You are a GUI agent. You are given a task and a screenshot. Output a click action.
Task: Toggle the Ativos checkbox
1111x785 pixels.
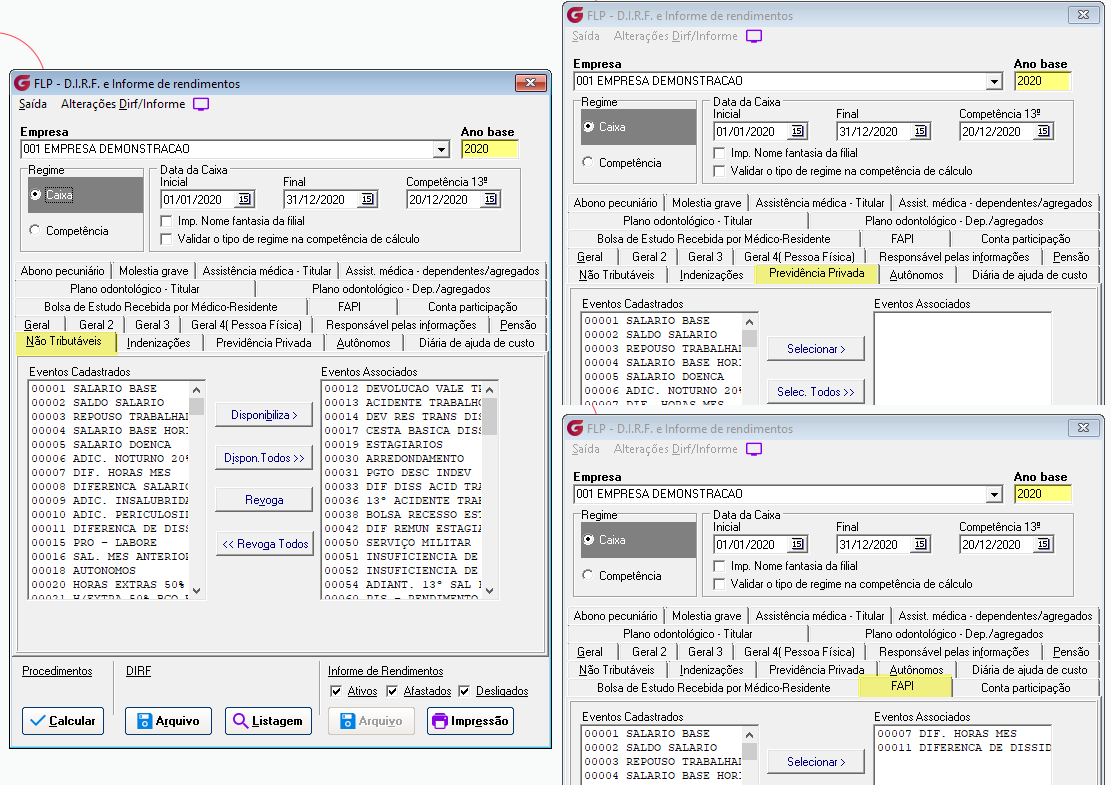click(336, 691)
